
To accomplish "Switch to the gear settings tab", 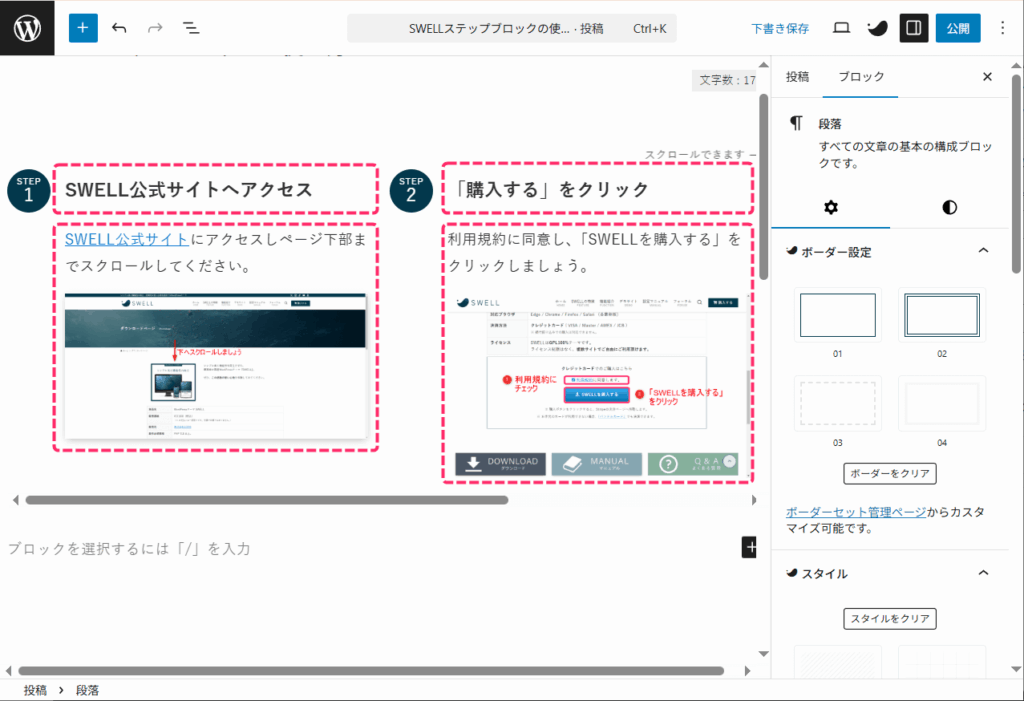I will pyautogui.click(x=830, y=208).
